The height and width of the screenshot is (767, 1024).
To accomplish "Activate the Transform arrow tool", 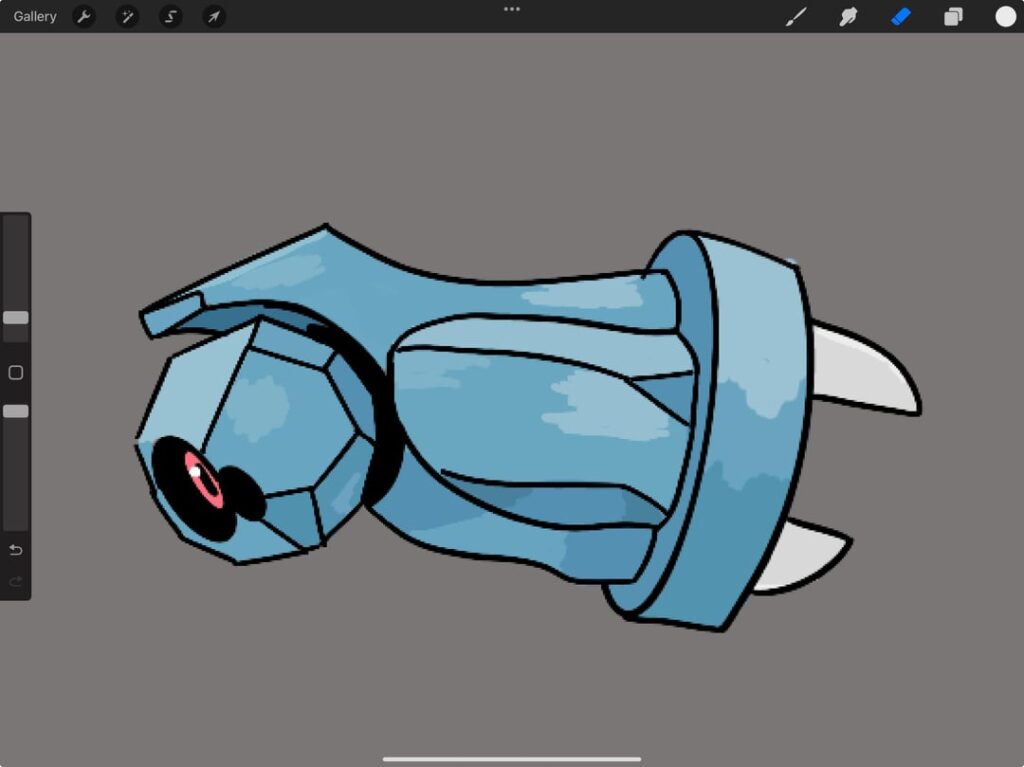I will tap(214, 16).
